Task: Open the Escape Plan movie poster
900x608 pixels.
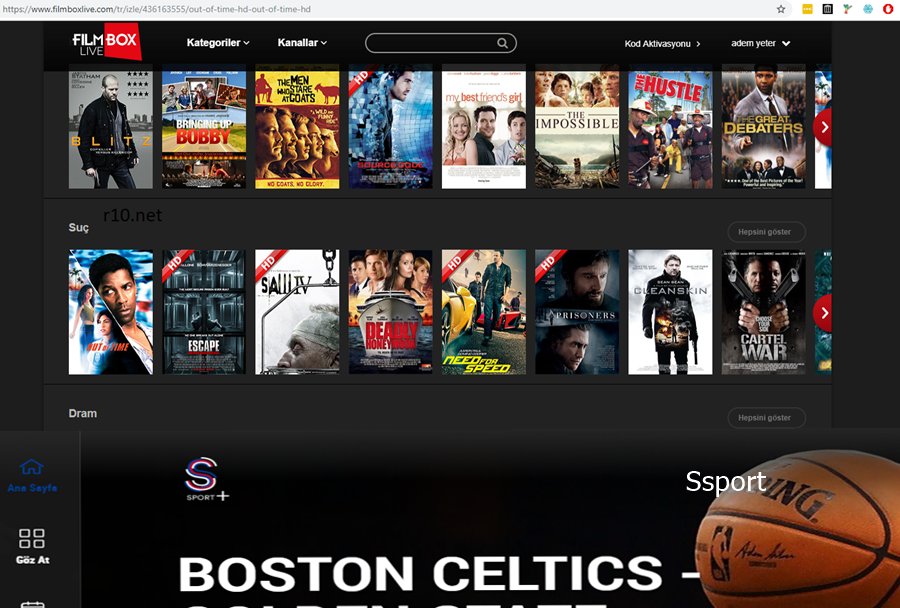Action: 204,312
